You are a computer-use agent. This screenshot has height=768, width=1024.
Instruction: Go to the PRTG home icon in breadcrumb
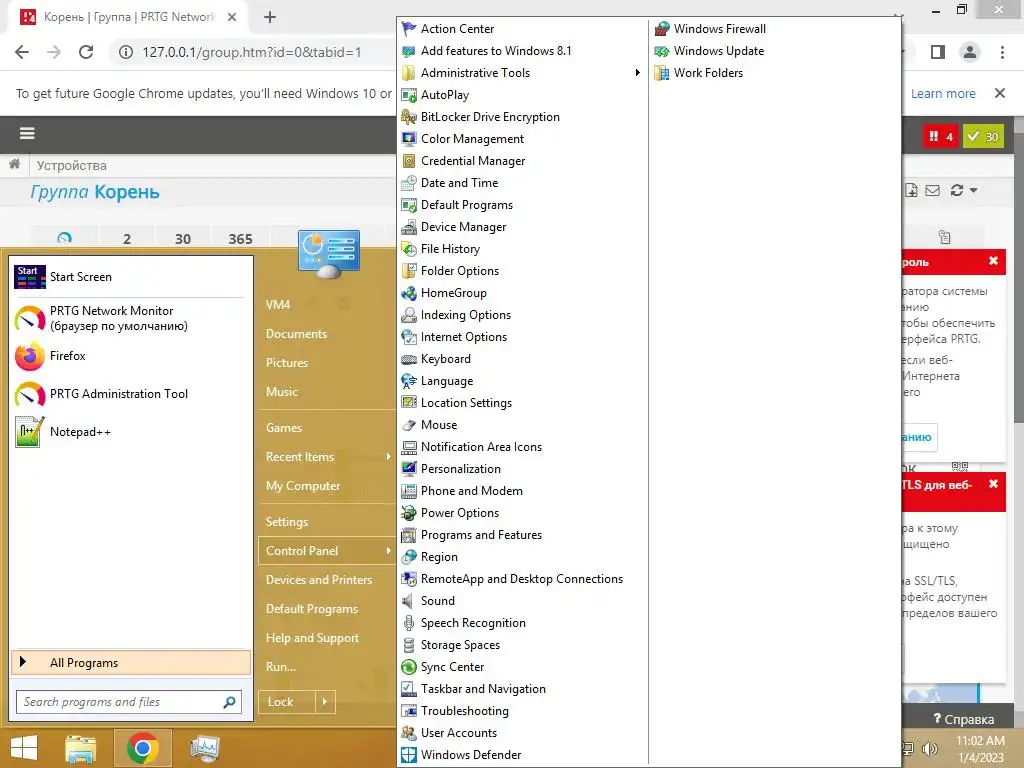pyautogui.click(x=14, y=165)
